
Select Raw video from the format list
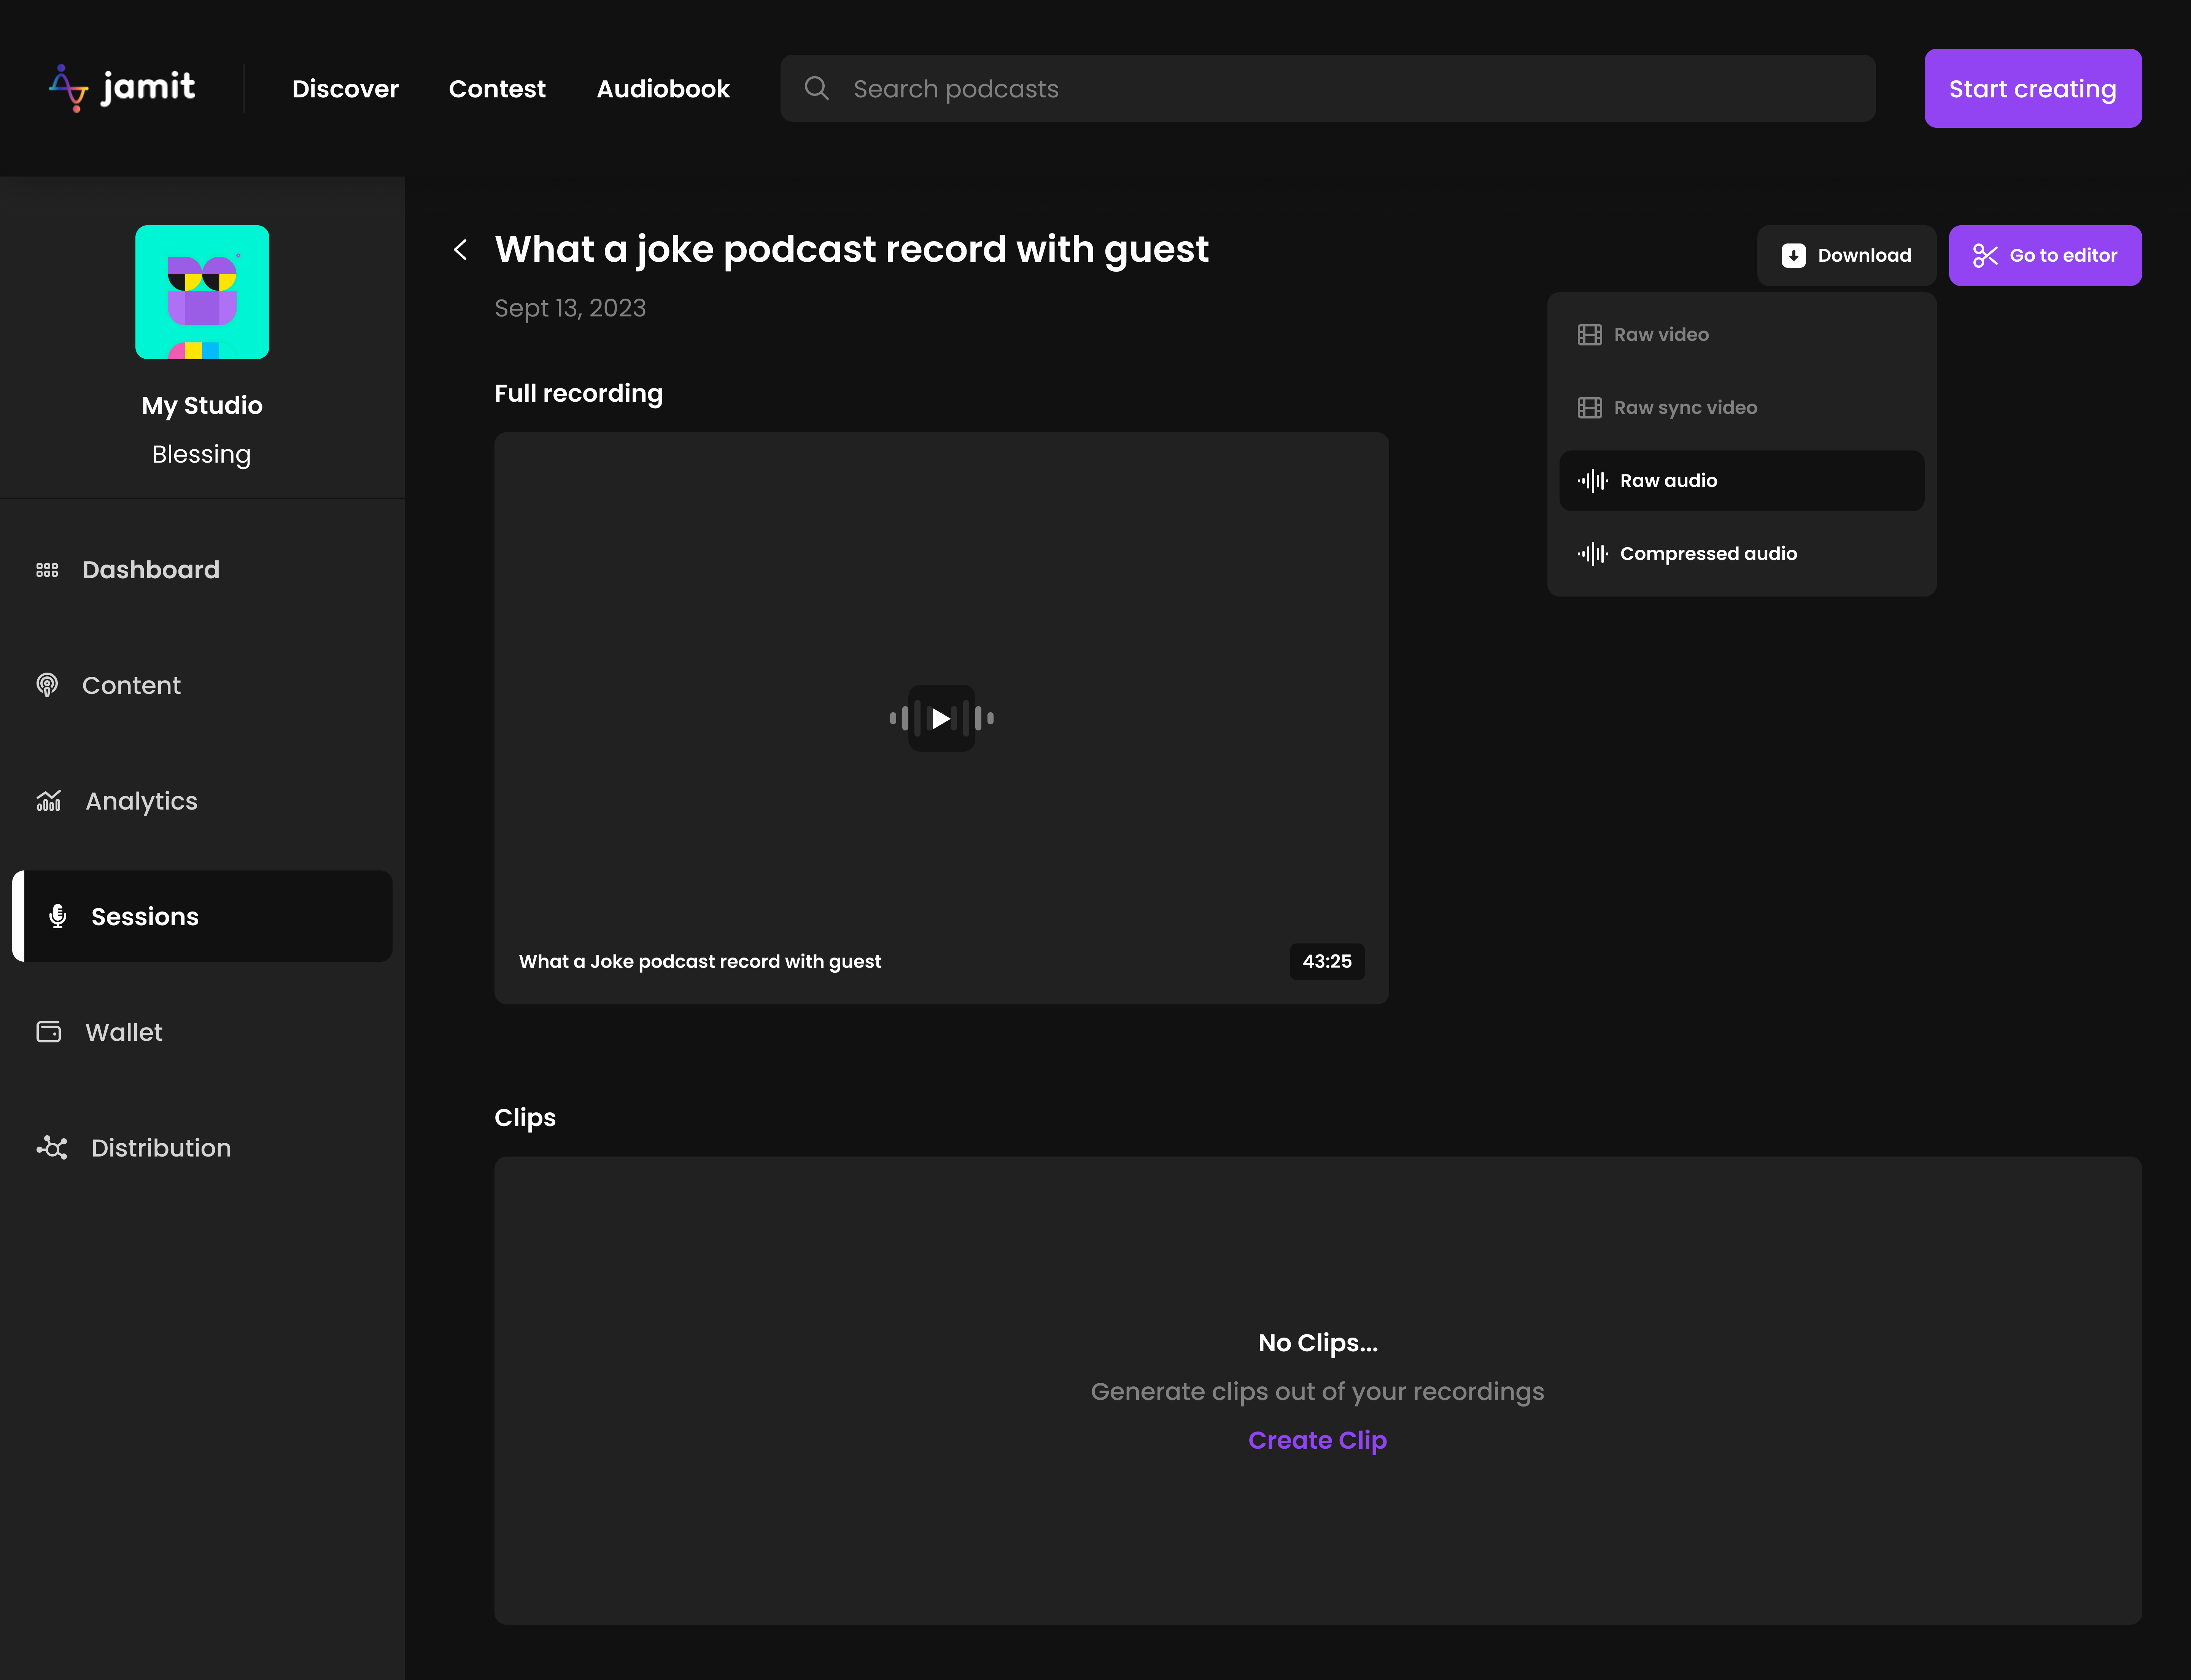[1661, 334]
